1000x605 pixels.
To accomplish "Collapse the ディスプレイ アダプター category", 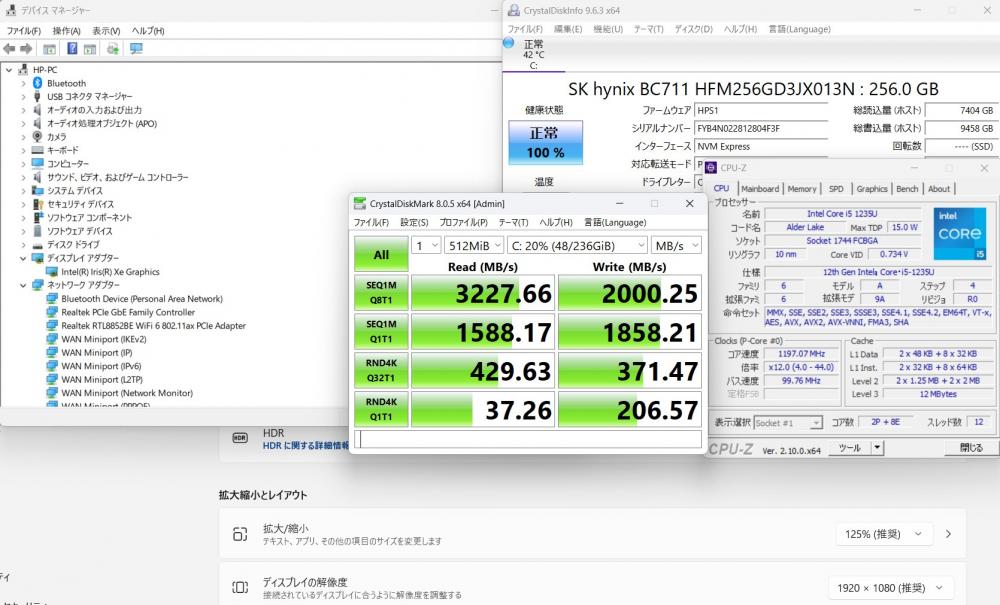I will pyautogui.click(x=23, y=258).
